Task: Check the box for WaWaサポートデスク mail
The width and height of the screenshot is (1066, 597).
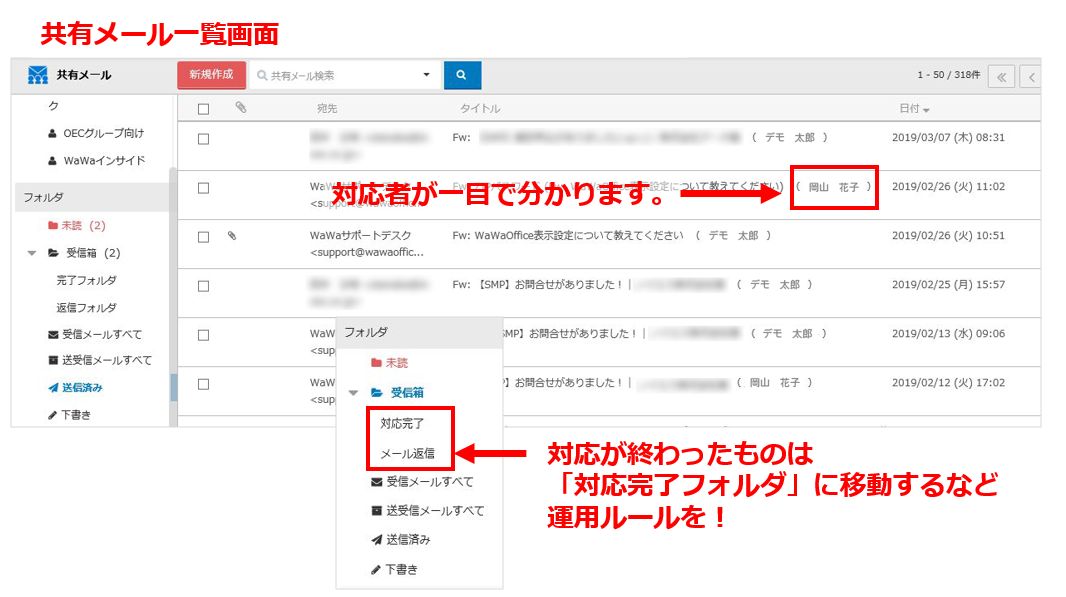Action: click(203, 237)
